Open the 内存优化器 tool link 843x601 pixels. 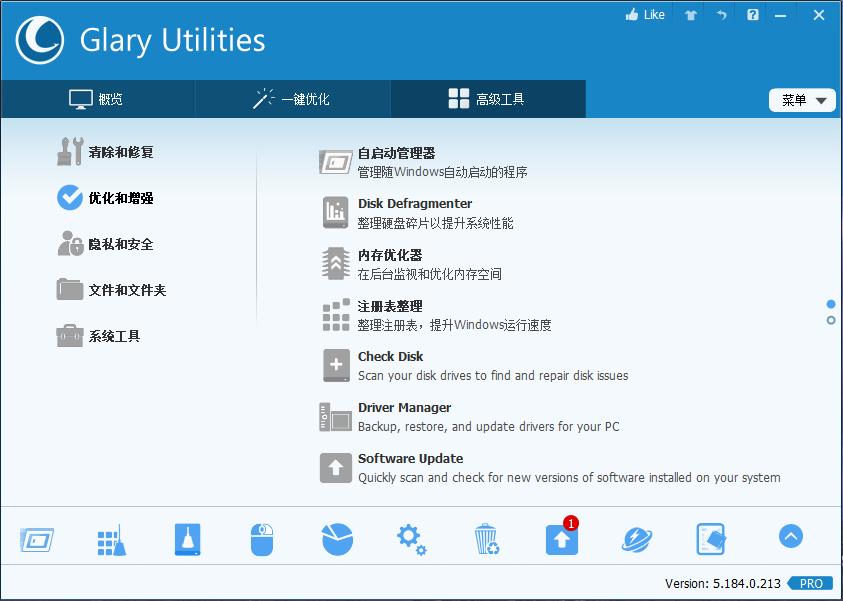pyautogui.click(x=390, y=255)
